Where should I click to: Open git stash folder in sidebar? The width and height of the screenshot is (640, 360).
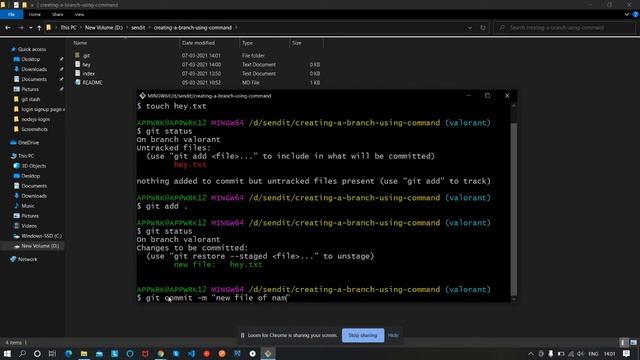[x=31, y=99]
